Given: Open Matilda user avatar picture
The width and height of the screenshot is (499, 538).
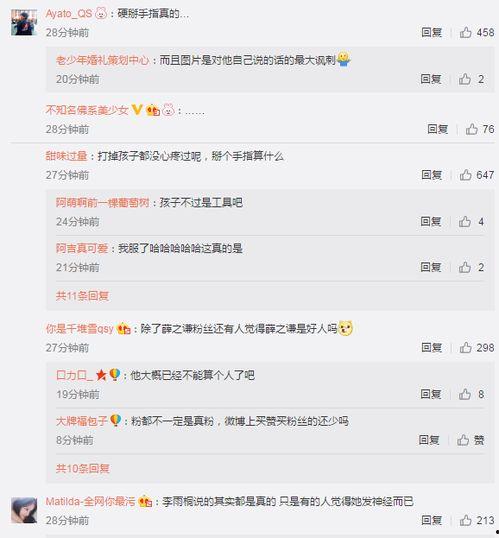Looking at the screenshot, I should click(x=24, y=511).
